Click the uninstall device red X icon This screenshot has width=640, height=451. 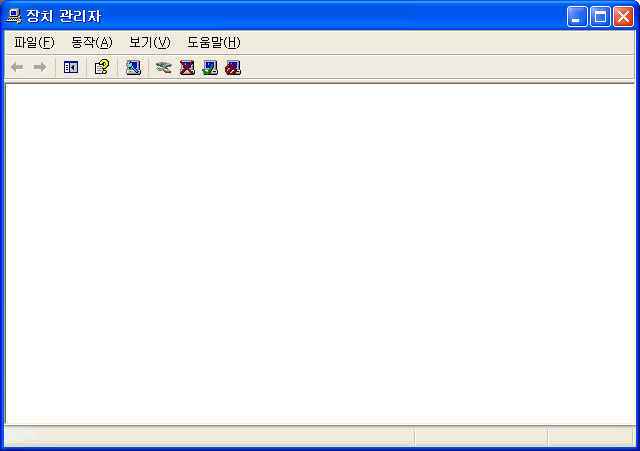coord(187,67)
